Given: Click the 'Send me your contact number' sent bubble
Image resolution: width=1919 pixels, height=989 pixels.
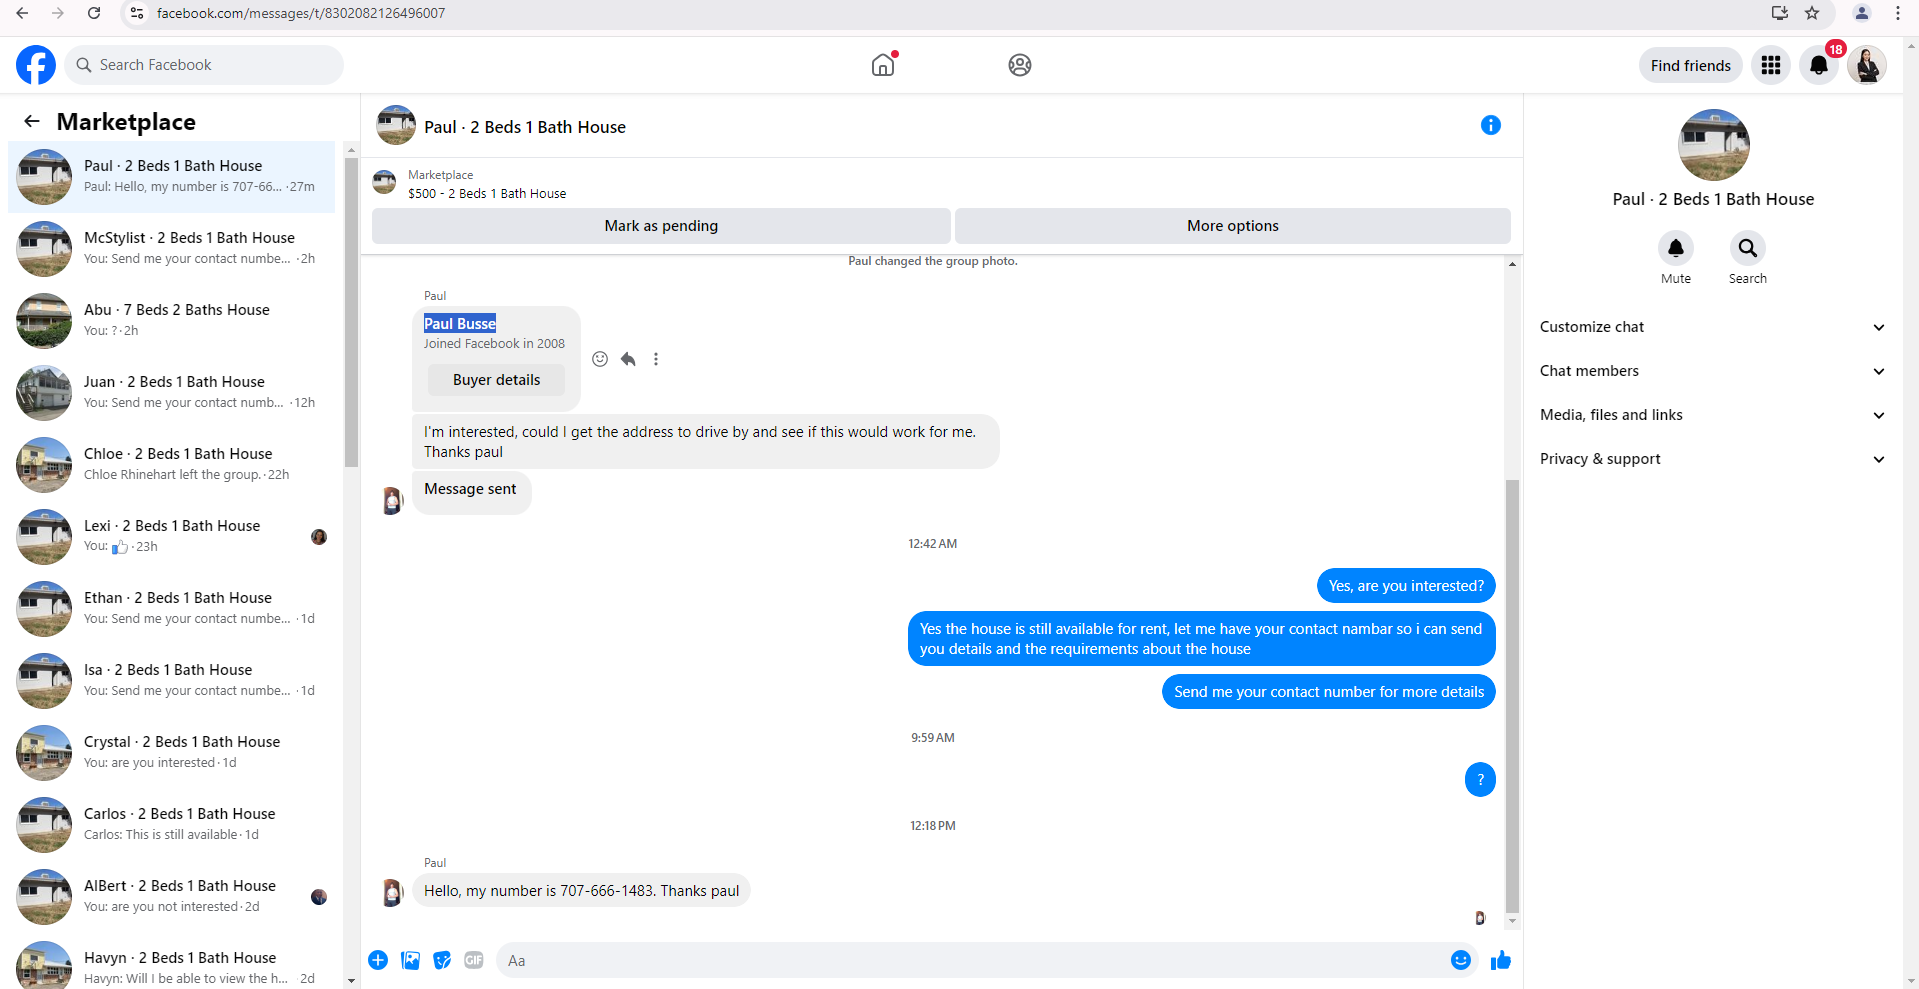Looking at the screenshot, I should click(1329, 692).
